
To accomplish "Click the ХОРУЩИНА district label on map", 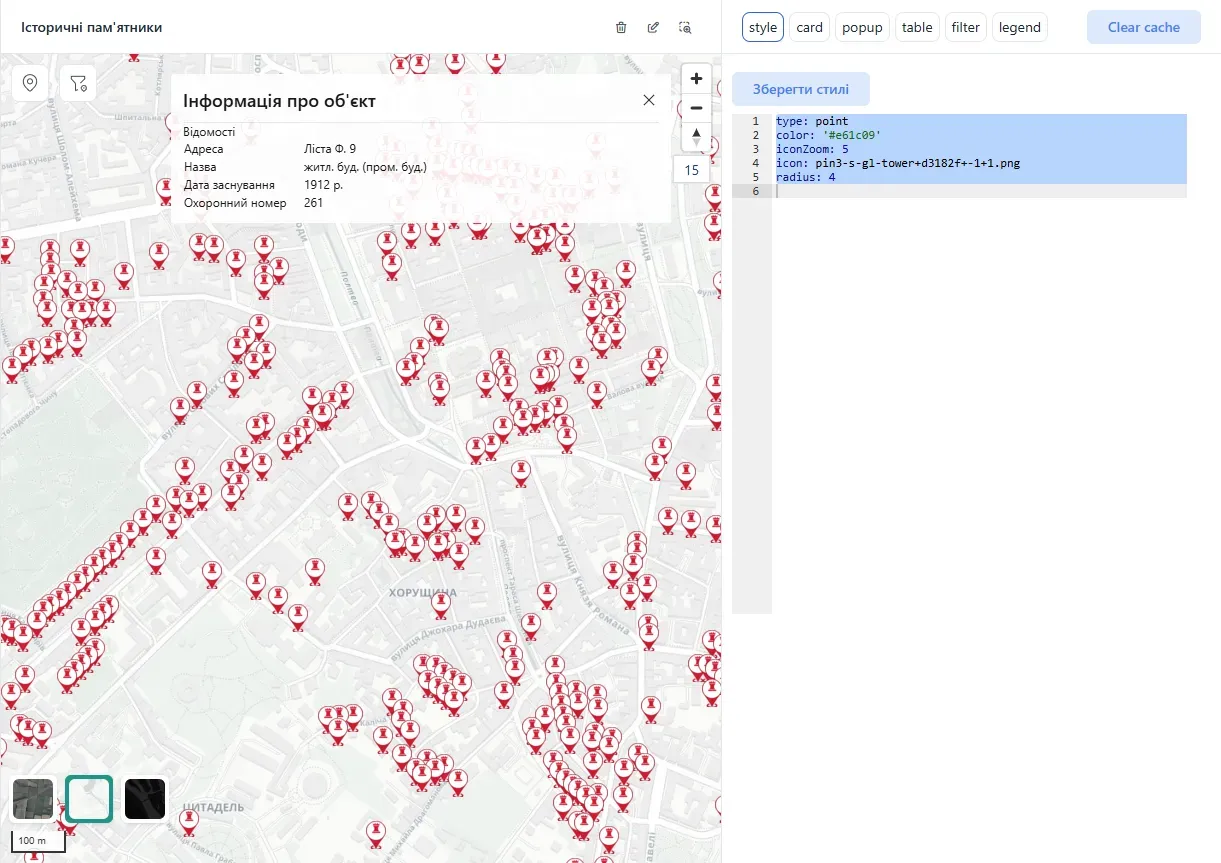I will [422, 593].
